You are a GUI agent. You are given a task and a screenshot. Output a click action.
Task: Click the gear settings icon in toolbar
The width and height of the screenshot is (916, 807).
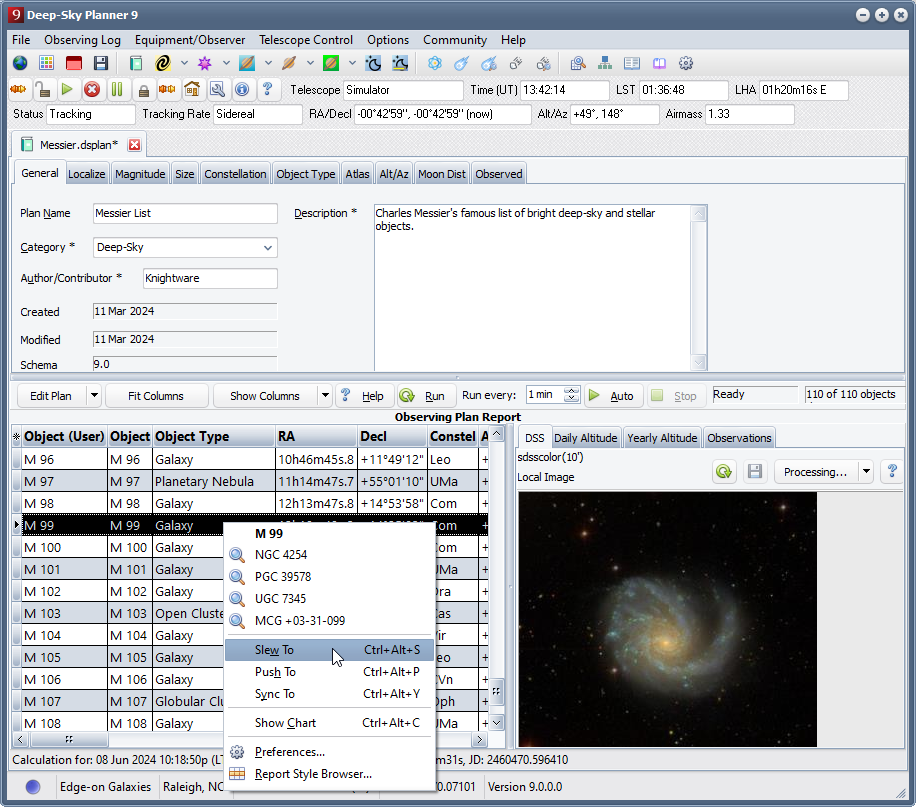[x=686, y=64]
